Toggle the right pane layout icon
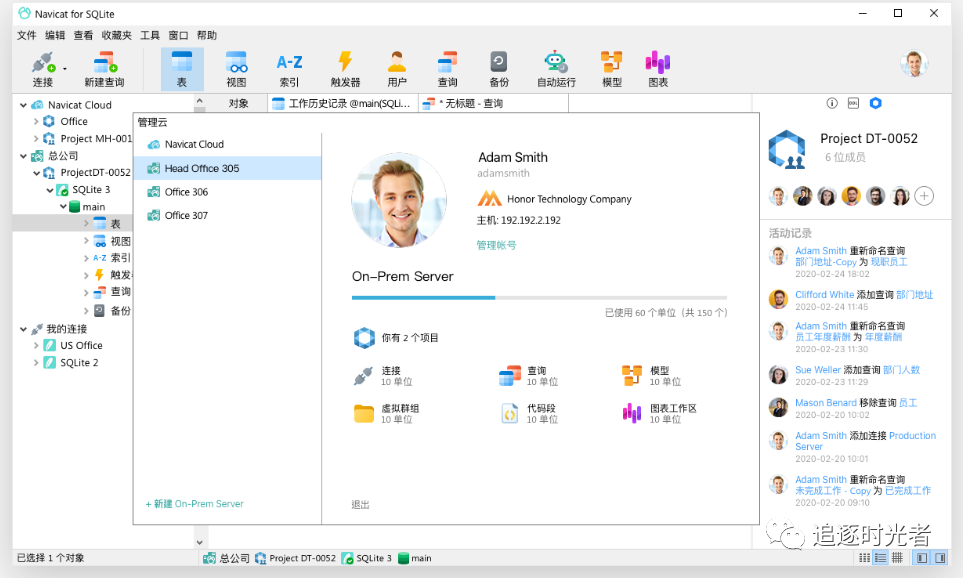Viewport: 963px width, 578px height. 940,558
